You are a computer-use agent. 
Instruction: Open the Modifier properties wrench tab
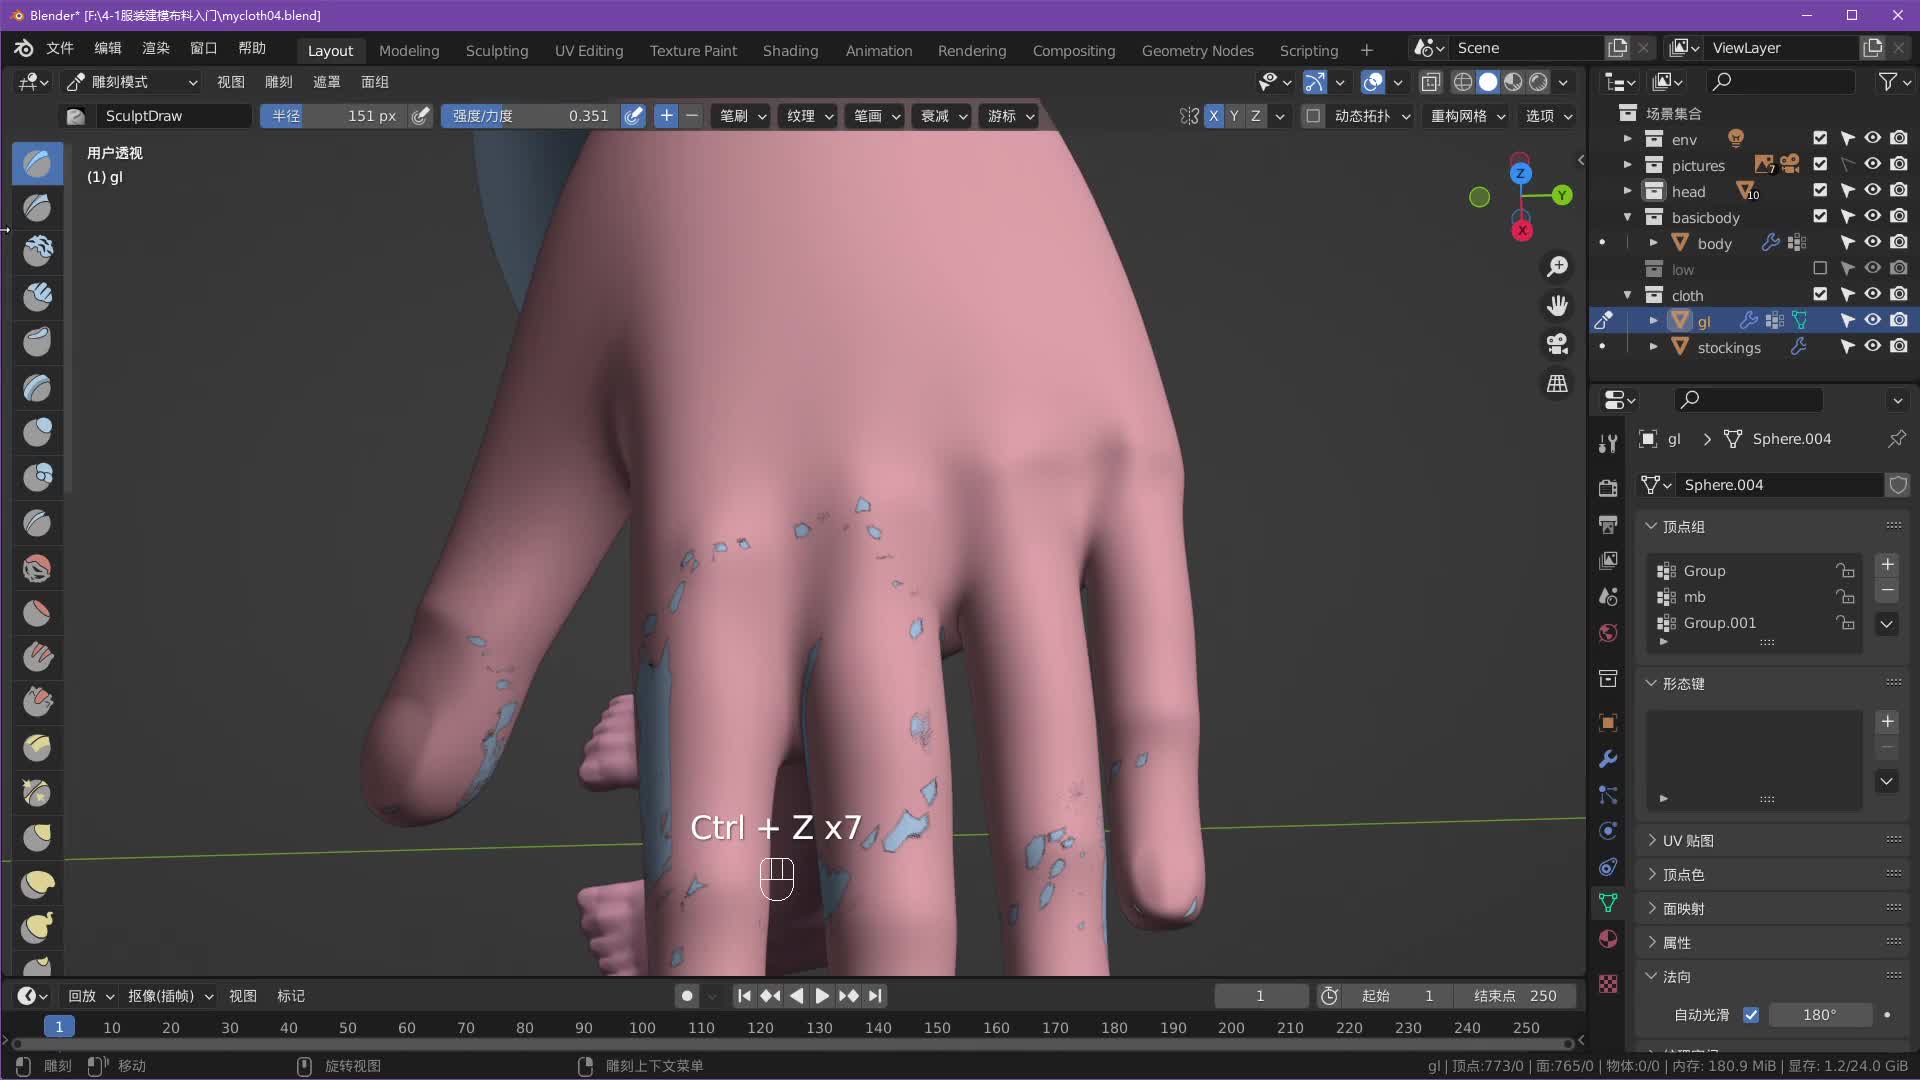(1608, 759)
